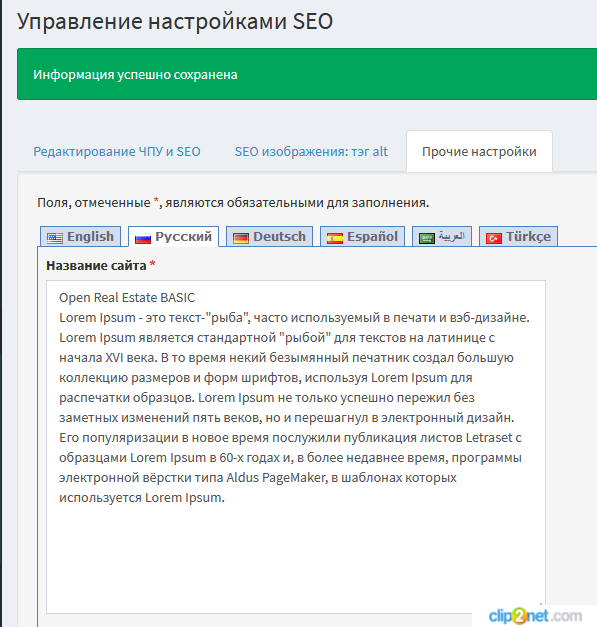Click the US flag icon
The width and height of the screenshot is (597, 627).
pyautogui.click(x=55, y=238)
